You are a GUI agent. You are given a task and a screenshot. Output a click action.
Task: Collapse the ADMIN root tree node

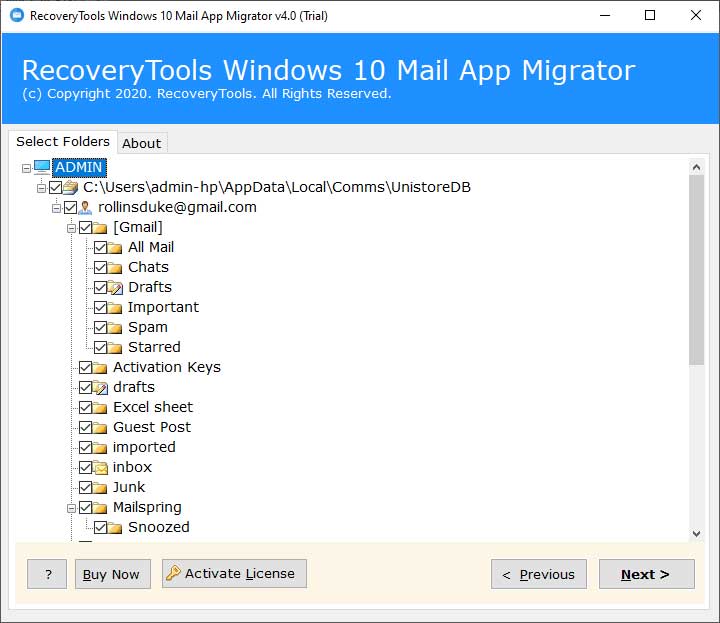(x=26, y=167)
